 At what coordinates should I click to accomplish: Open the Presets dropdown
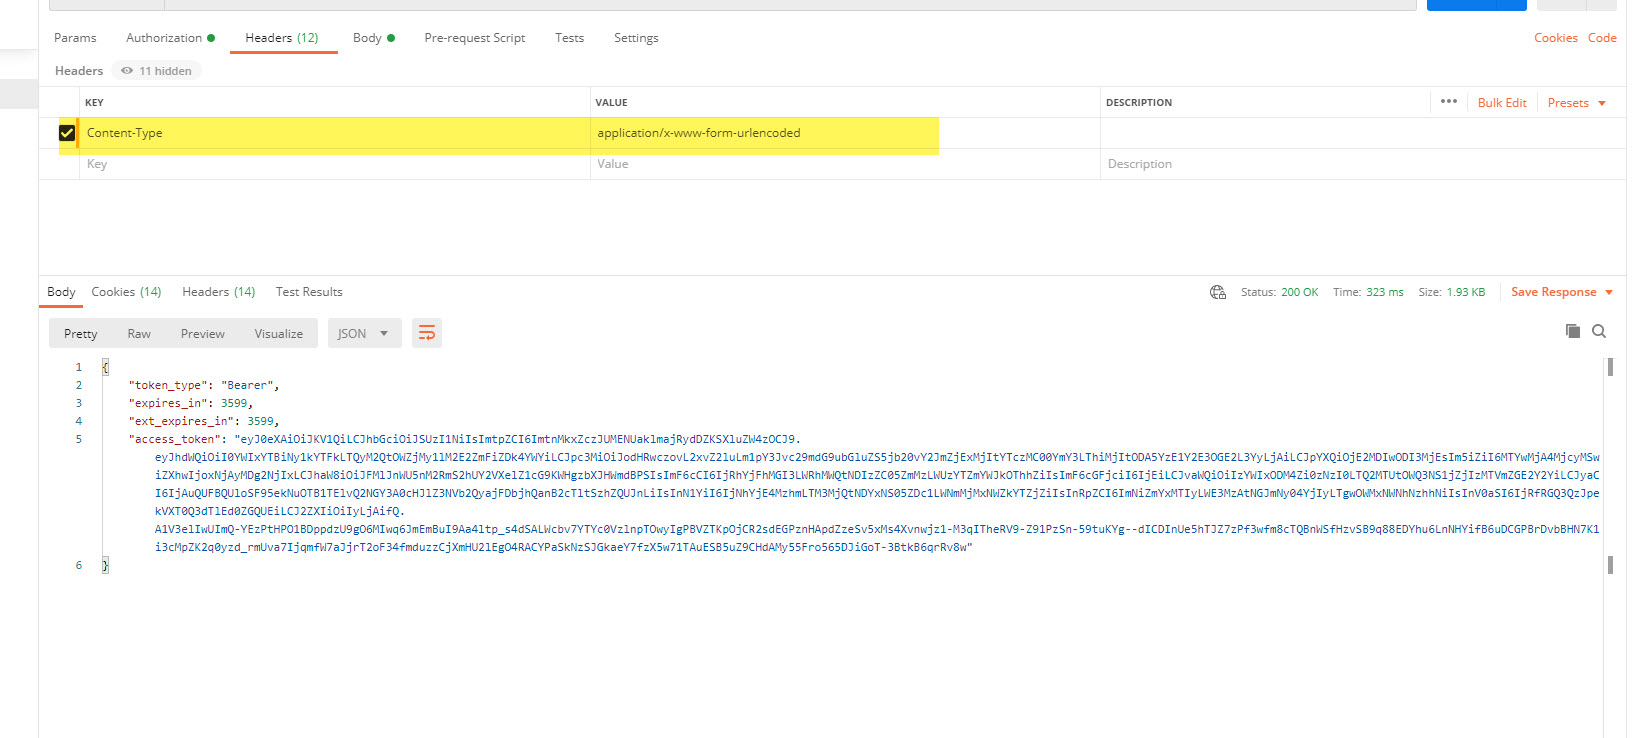tap(1576, 103)
